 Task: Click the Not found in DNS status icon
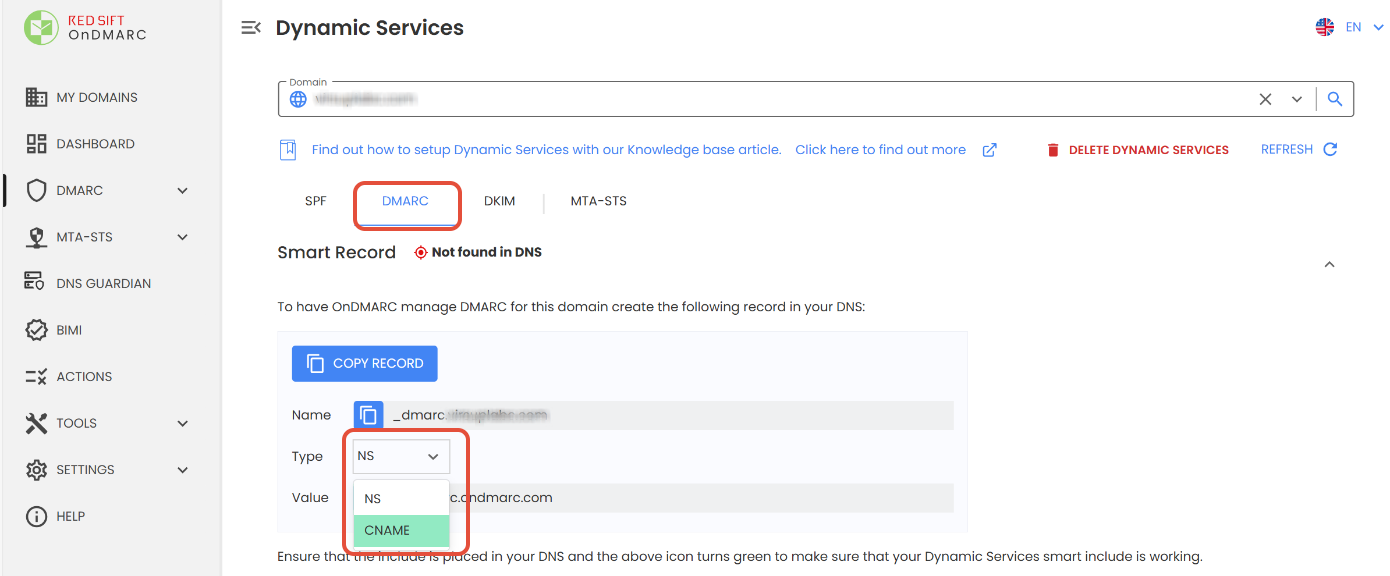421,253
